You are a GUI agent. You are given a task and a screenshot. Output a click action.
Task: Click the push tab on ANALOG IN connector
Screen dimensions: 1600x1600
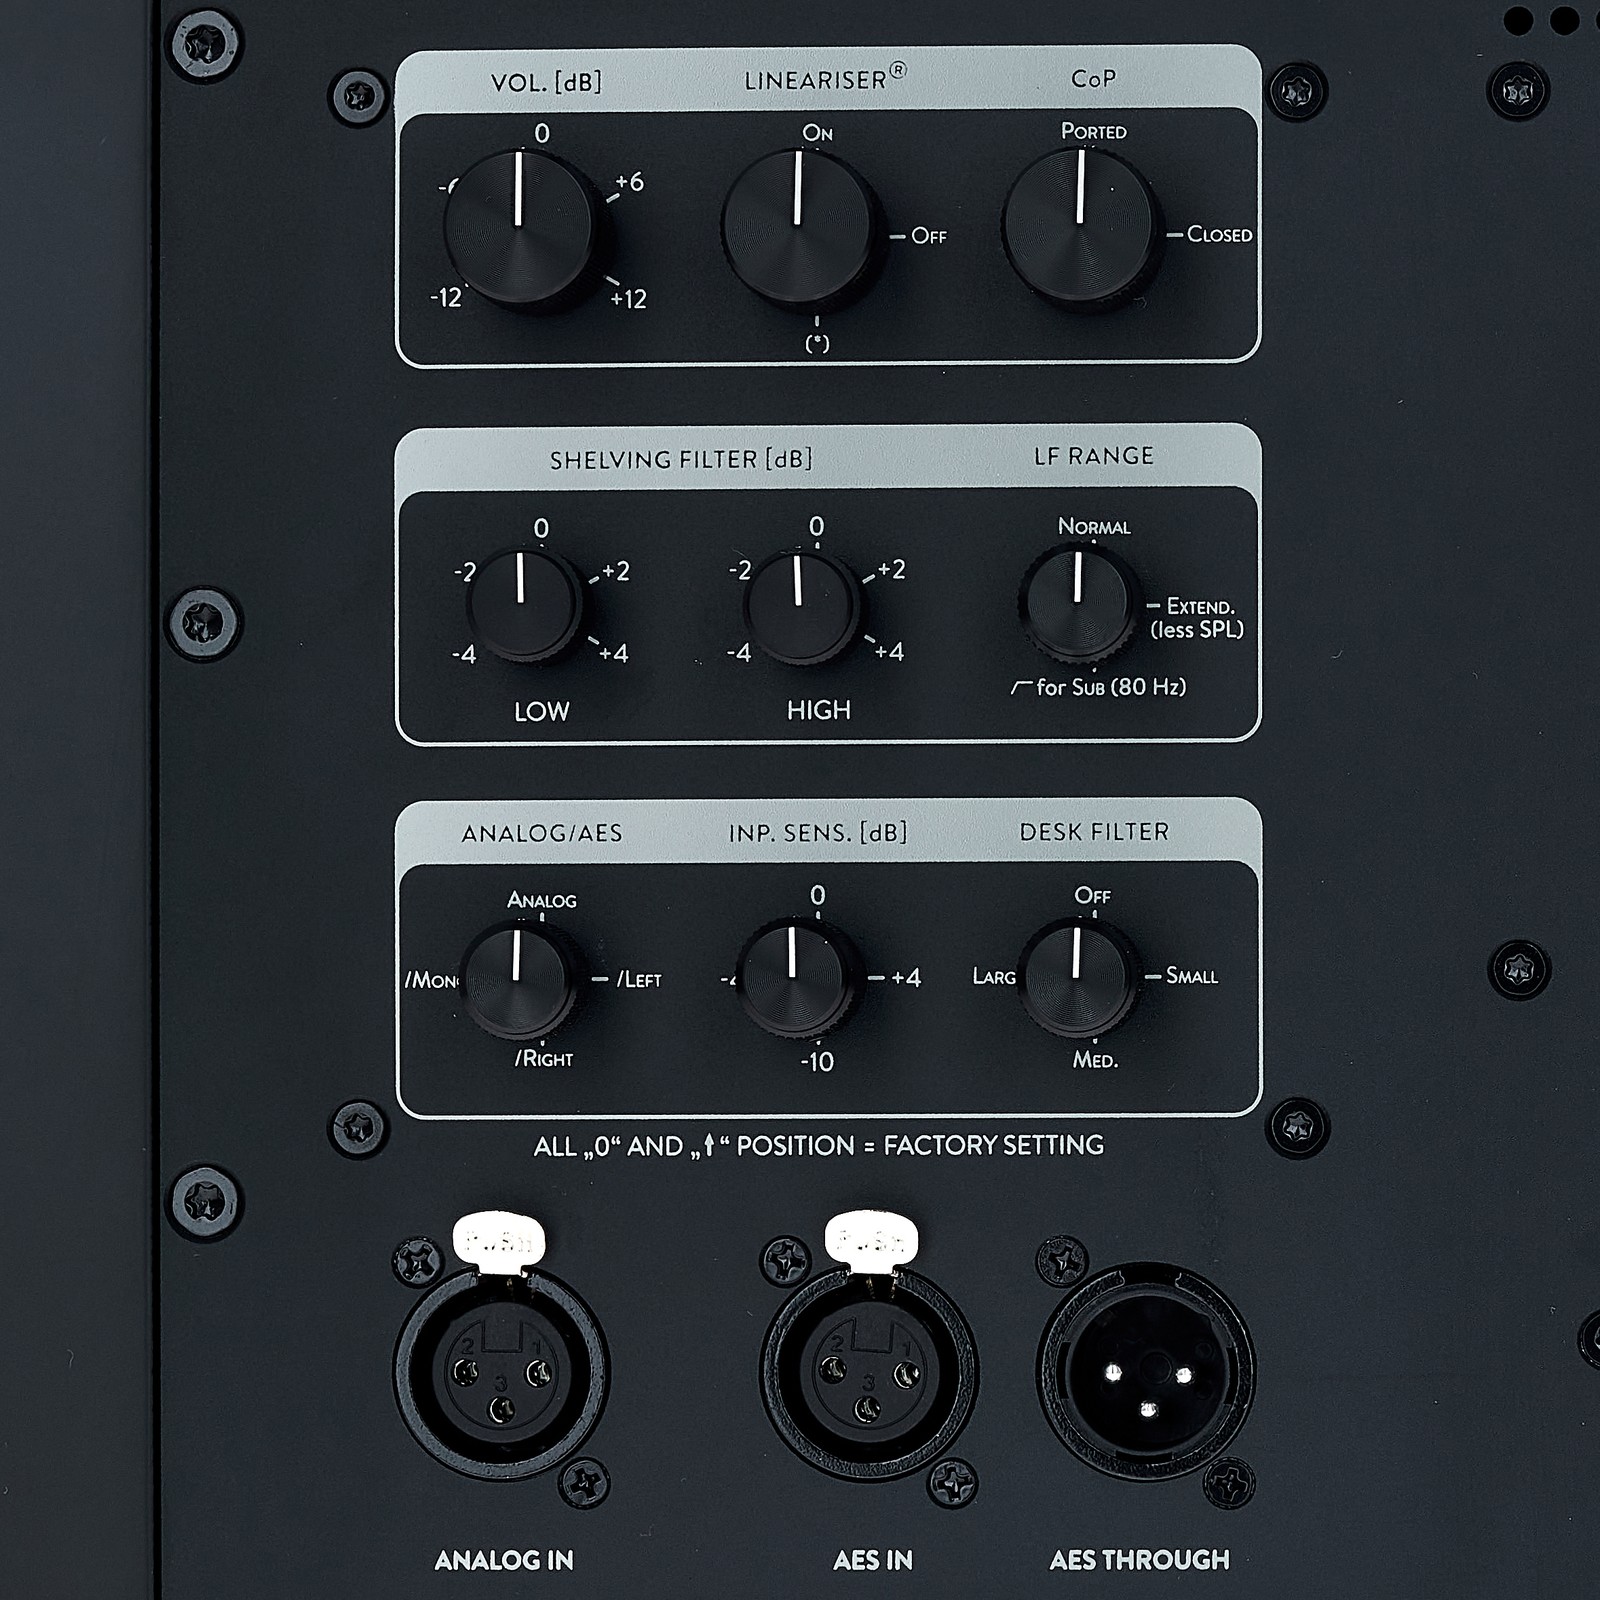pos(499,1241)
